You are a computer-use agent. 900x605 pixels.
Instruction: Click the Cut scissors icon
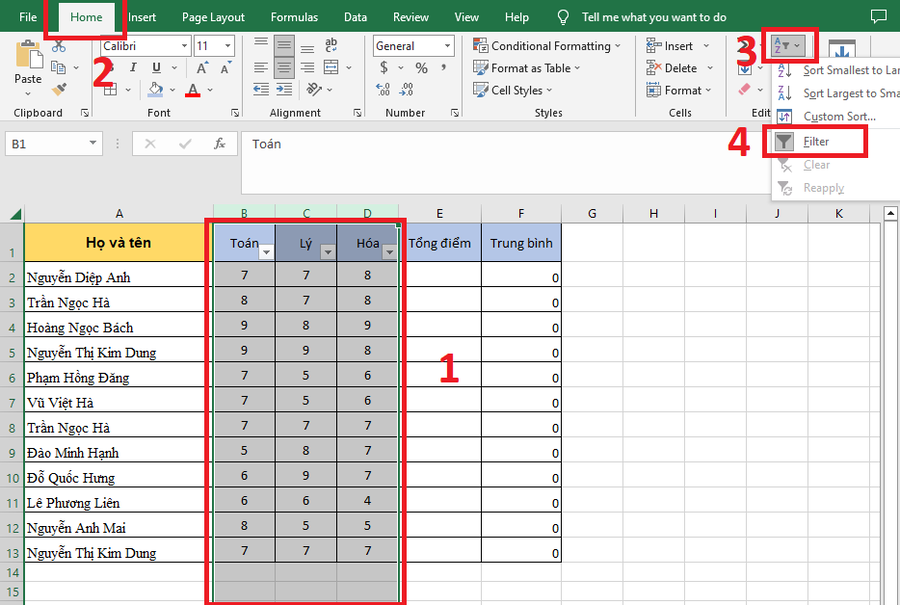pos(59,46)
